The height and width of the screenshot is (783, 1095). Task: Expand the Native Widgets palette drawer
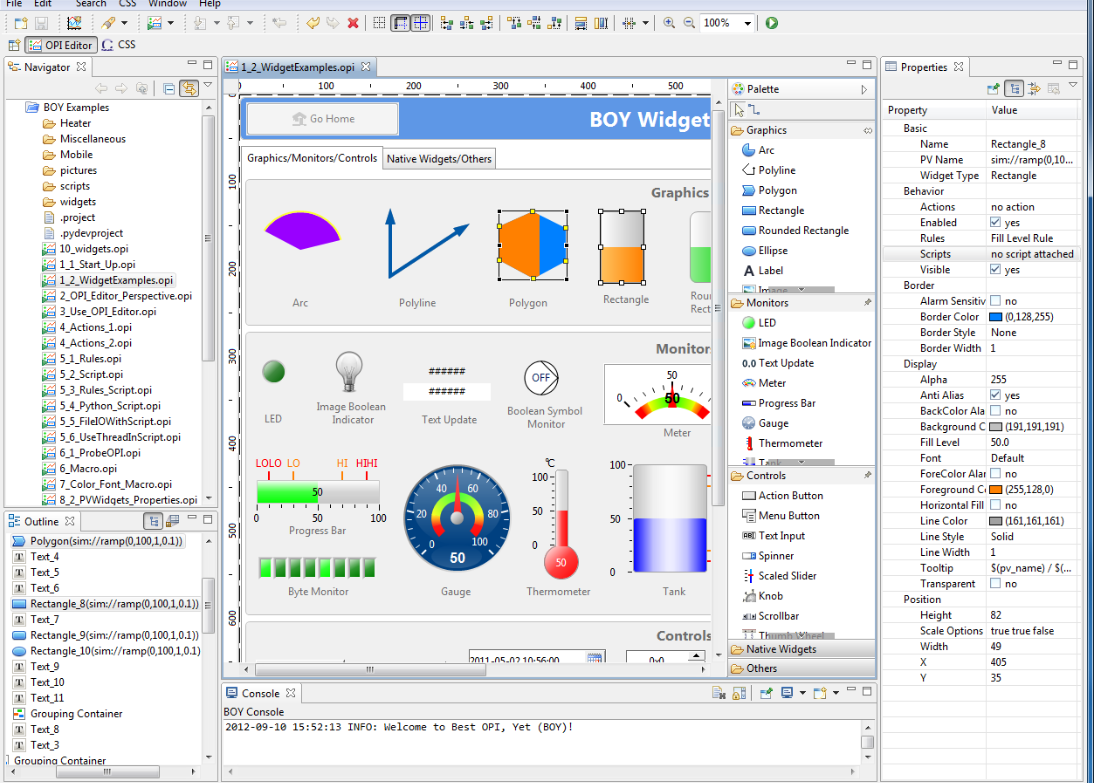[x=780, y=650]
